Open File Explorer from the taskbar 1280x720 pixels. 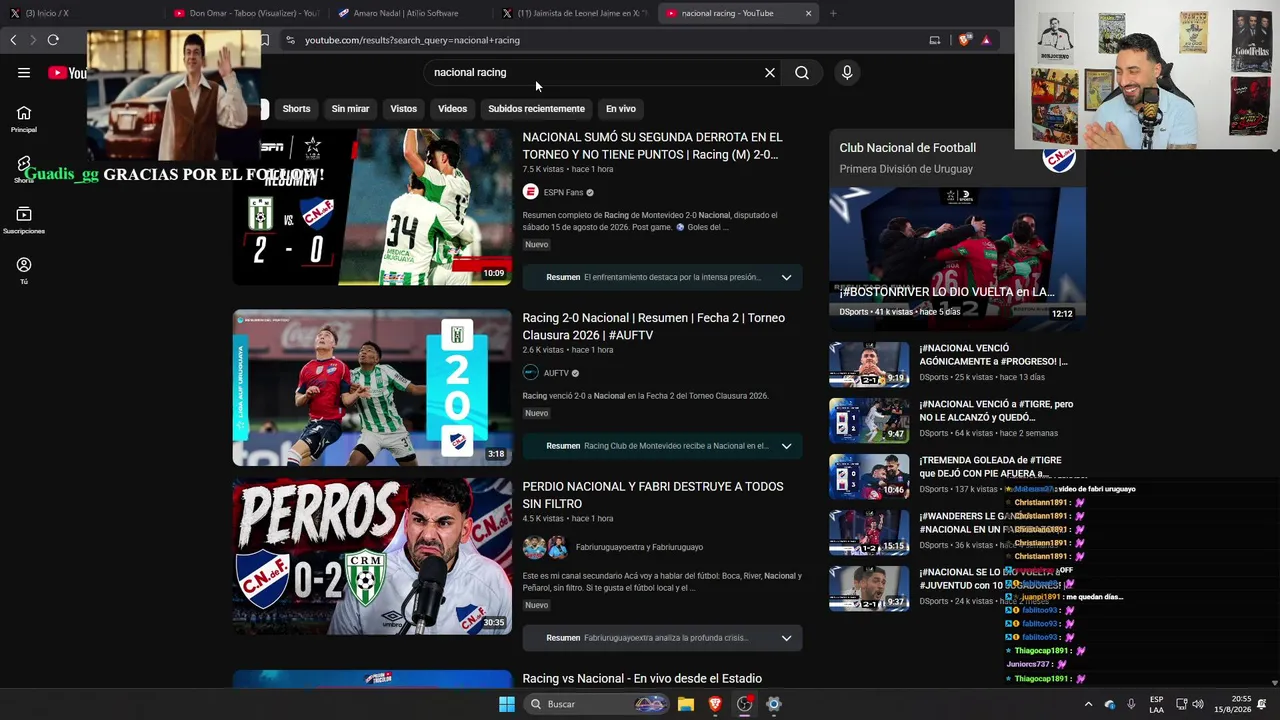click(686, 704)
